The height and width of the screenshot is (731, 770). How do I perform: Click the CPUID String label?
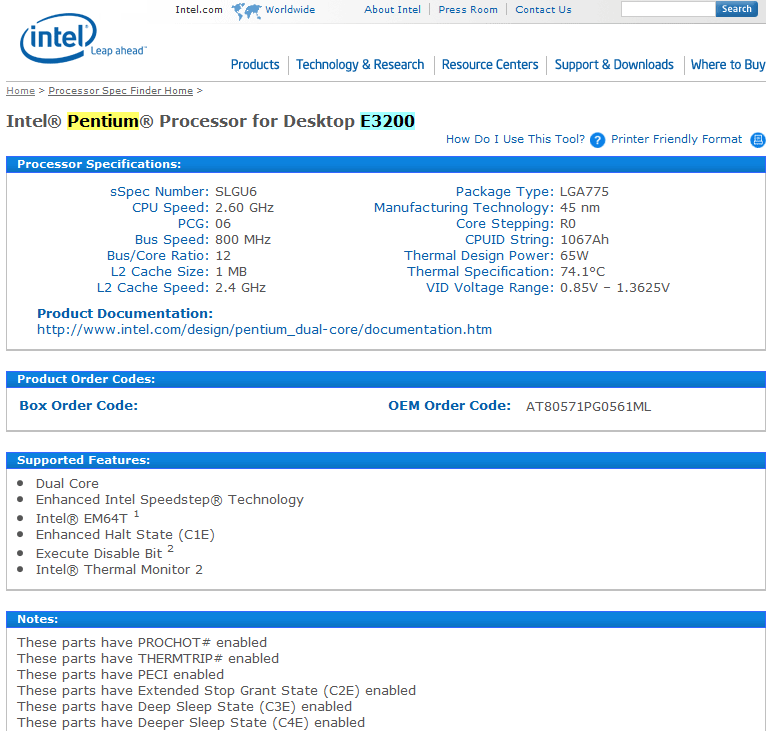point(510,240)
